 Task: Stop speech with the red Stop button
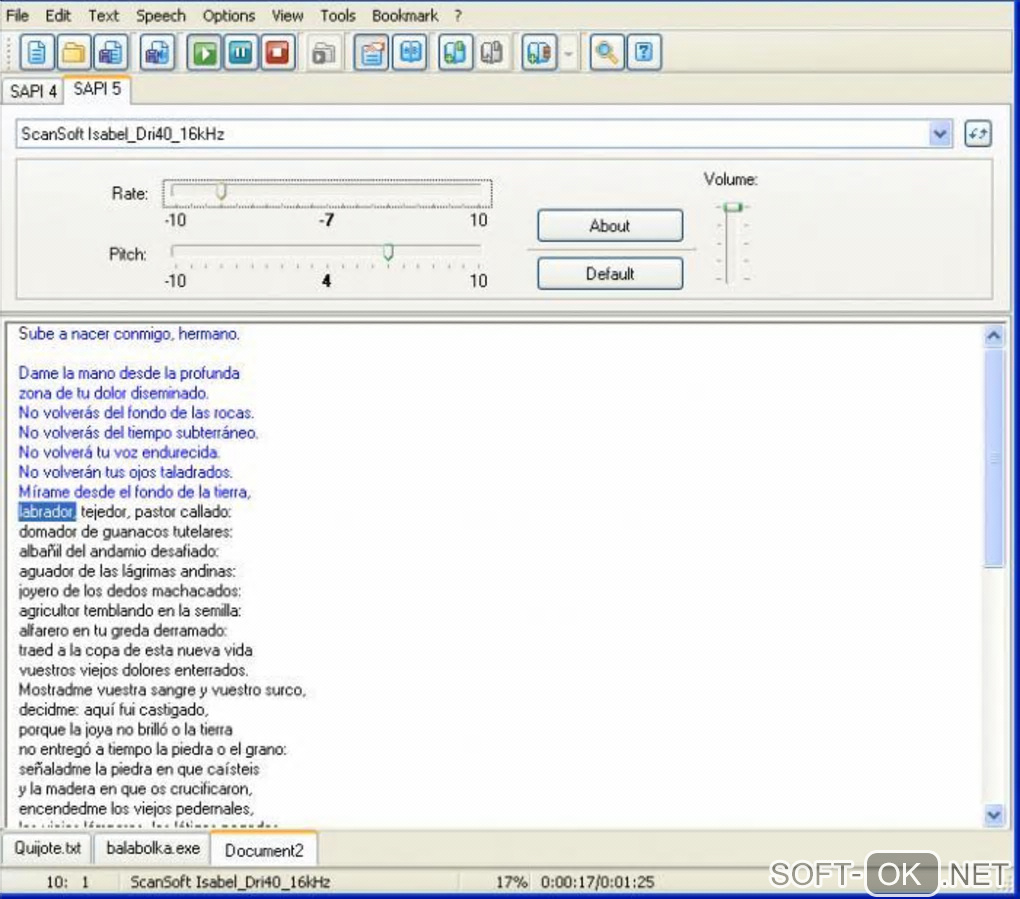277,53
